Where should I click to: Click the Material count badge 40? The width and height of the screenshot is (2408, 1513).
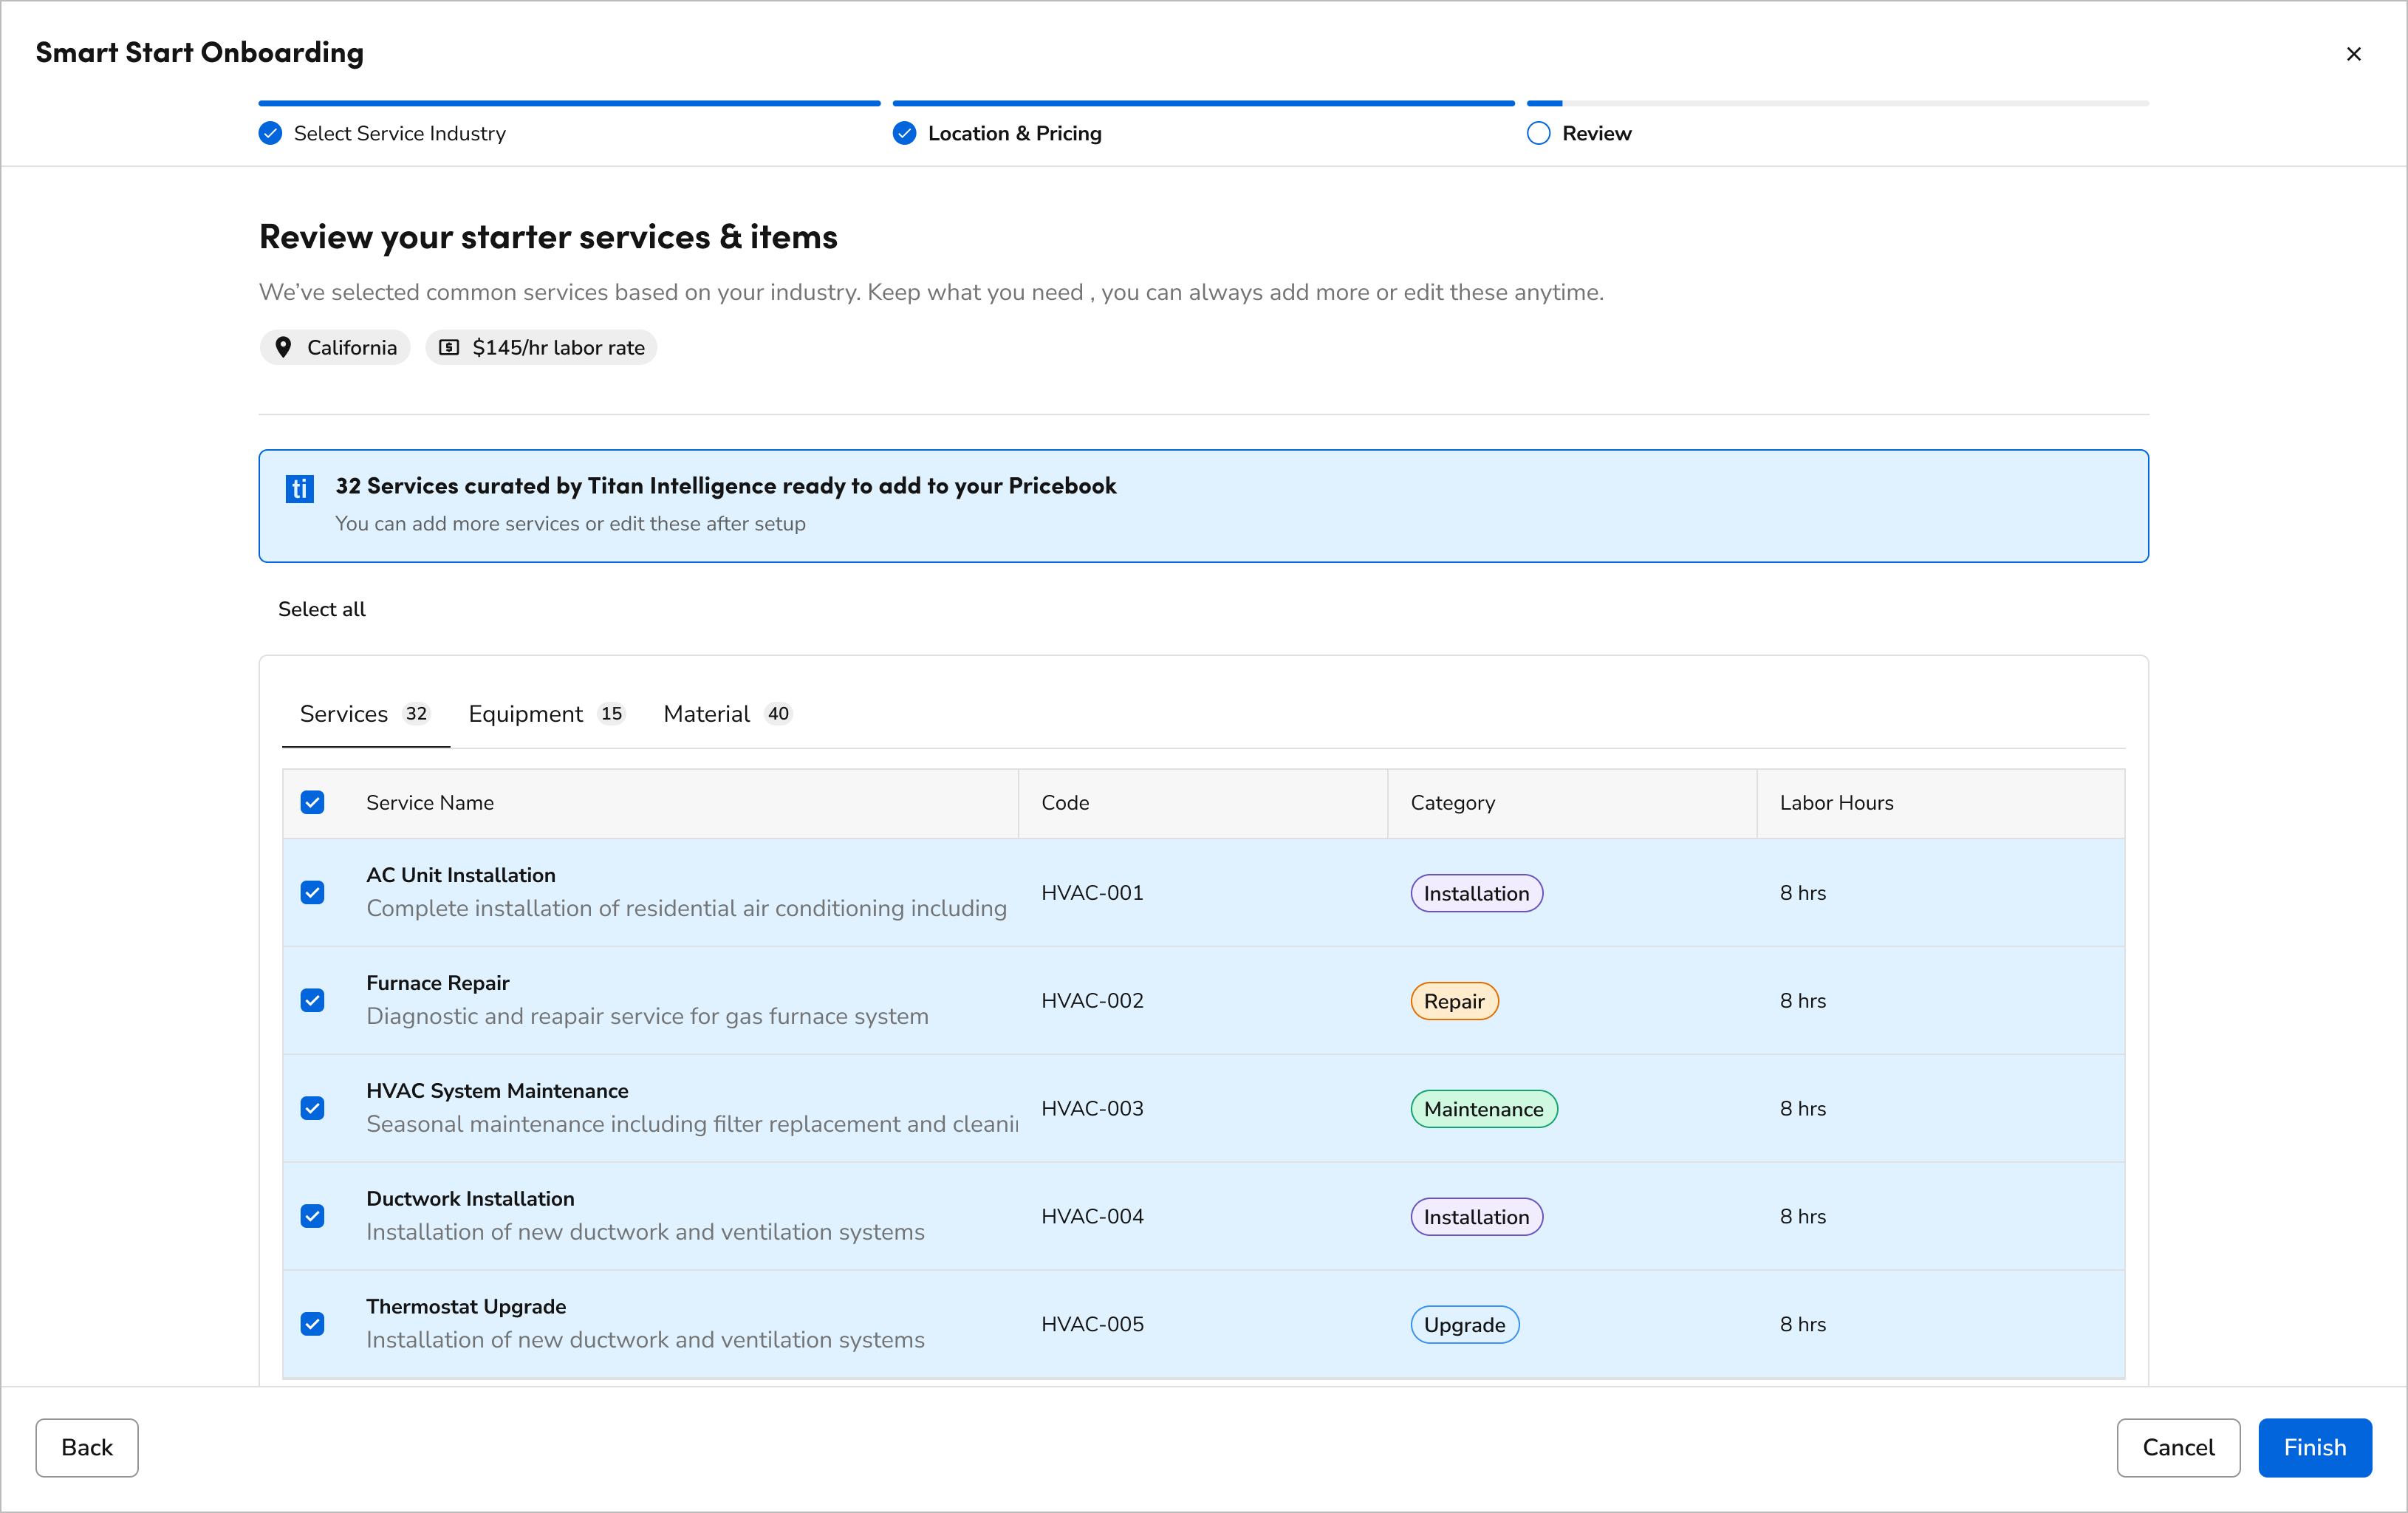[x=778, y=713]
